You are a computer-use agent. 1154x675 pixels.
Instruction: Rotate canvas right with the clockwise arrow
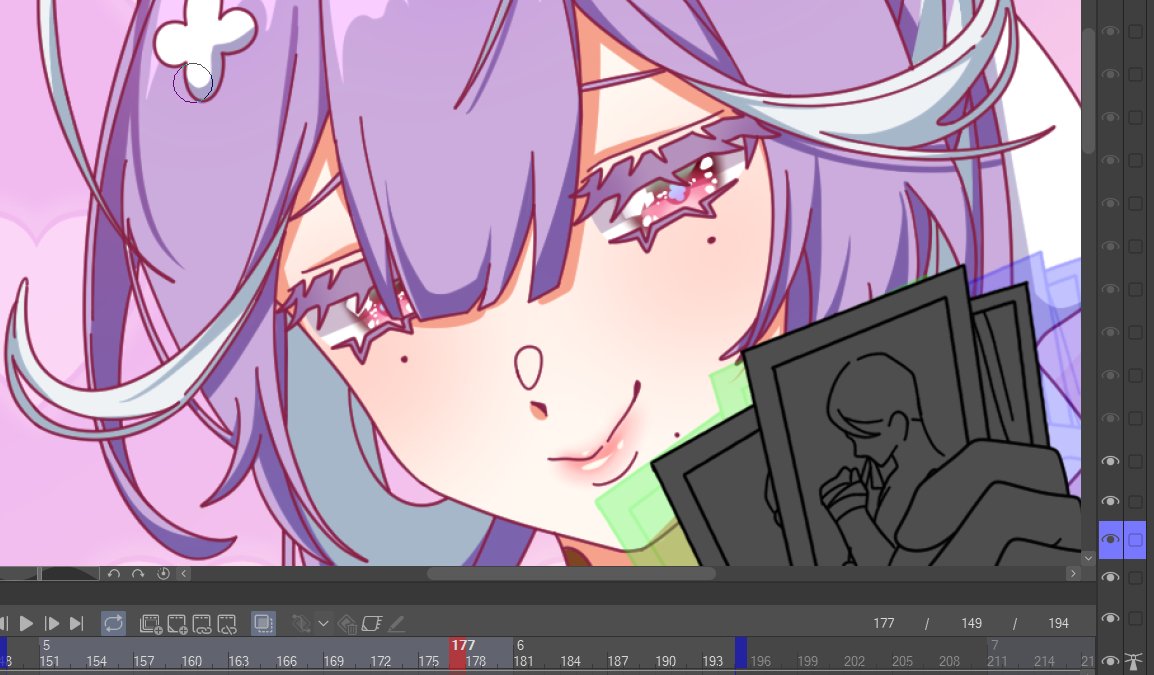(138, 573)
